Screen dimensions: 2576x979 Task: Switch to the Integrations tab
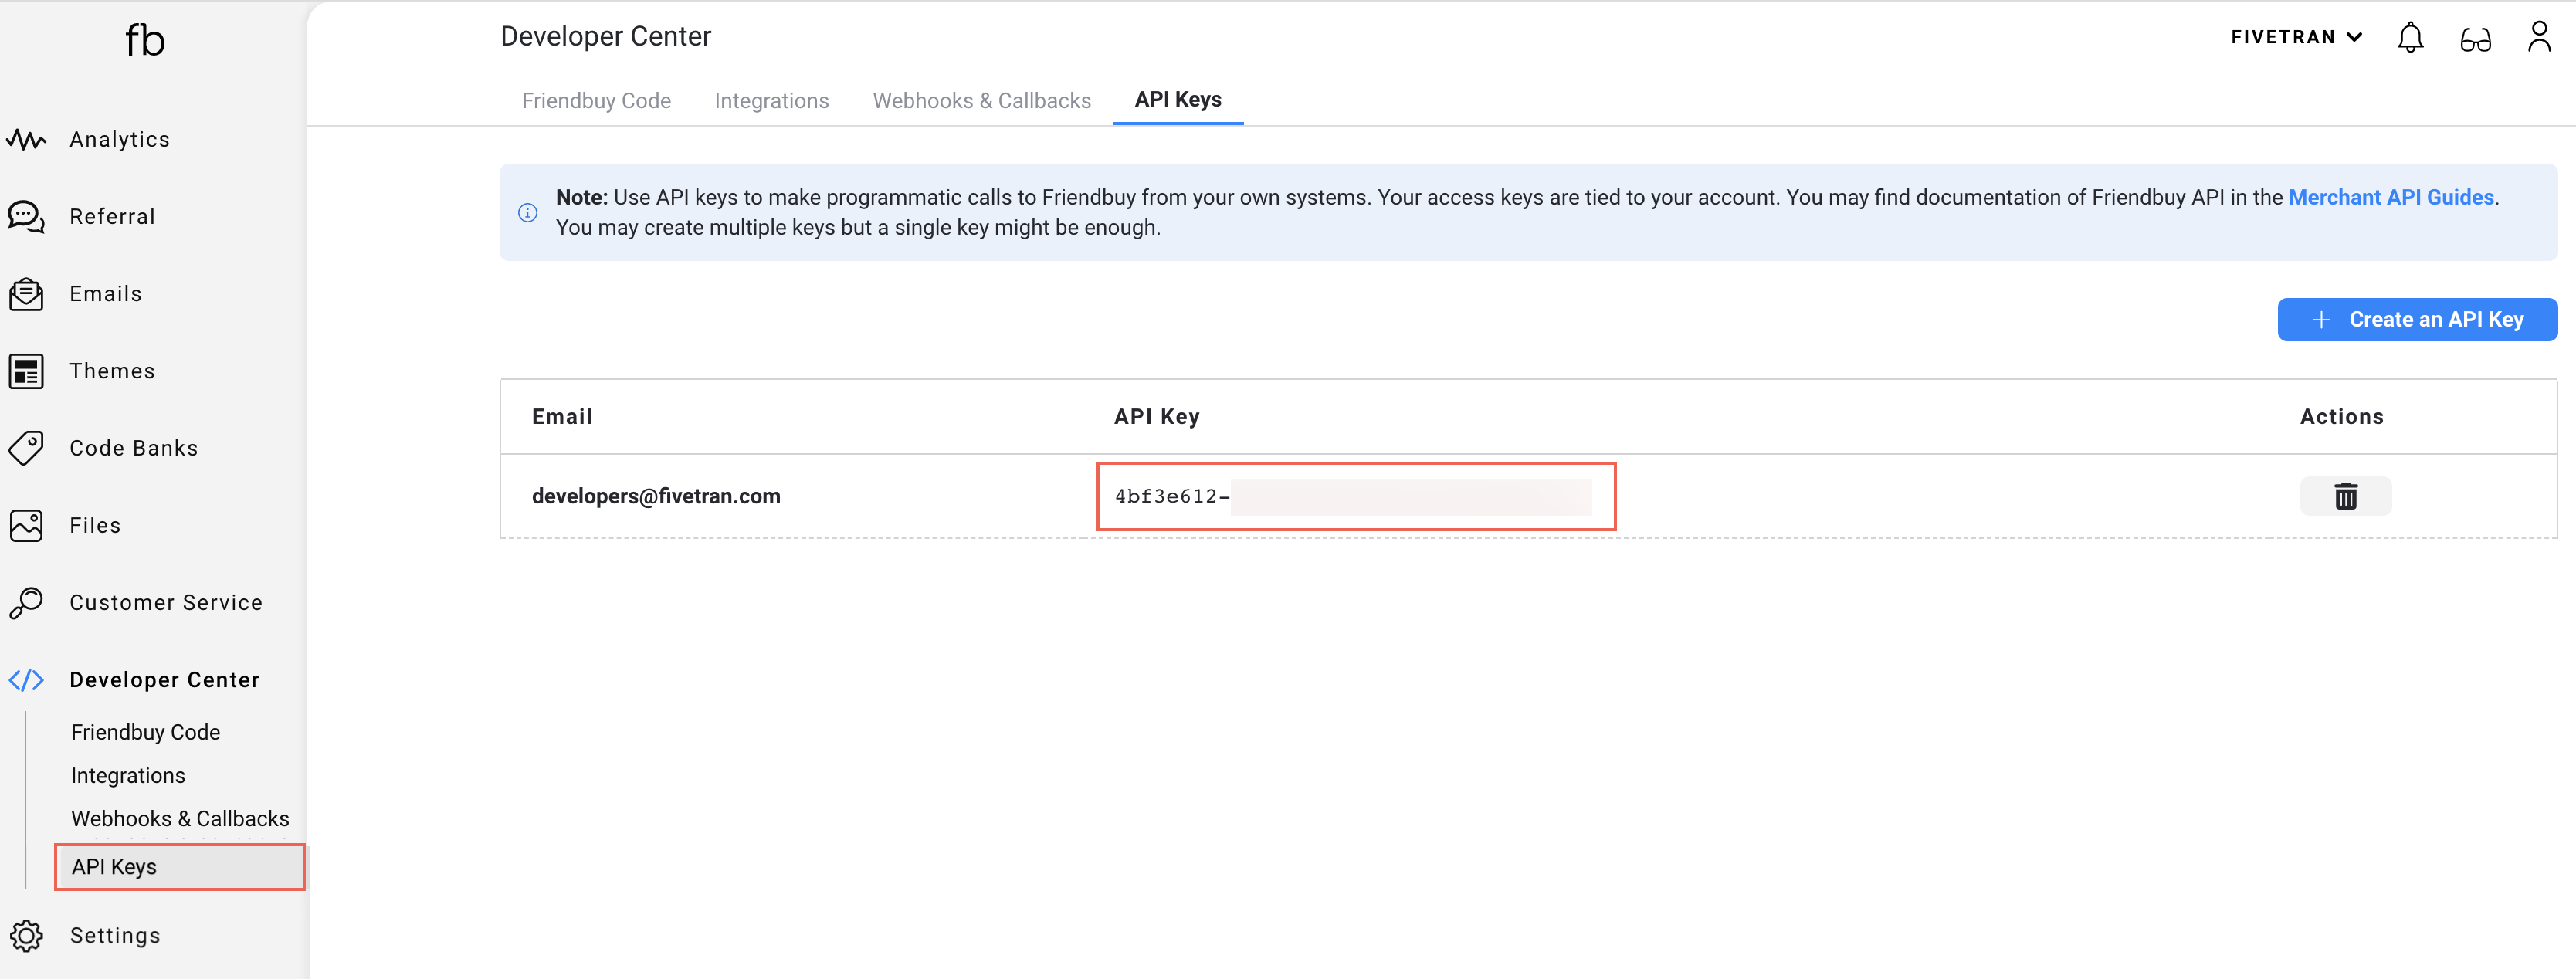coord(771,101)
